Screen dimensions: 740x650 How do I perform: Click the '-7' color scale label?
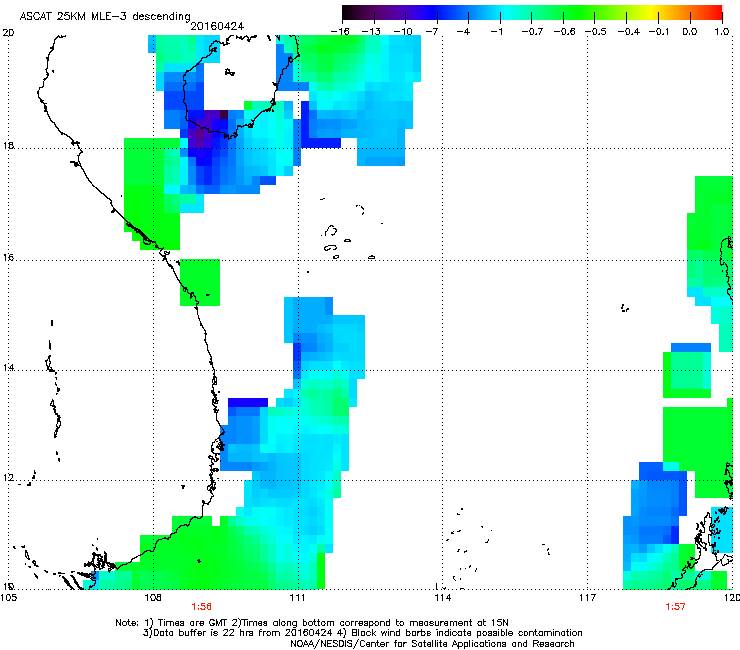tap(432, 32)
